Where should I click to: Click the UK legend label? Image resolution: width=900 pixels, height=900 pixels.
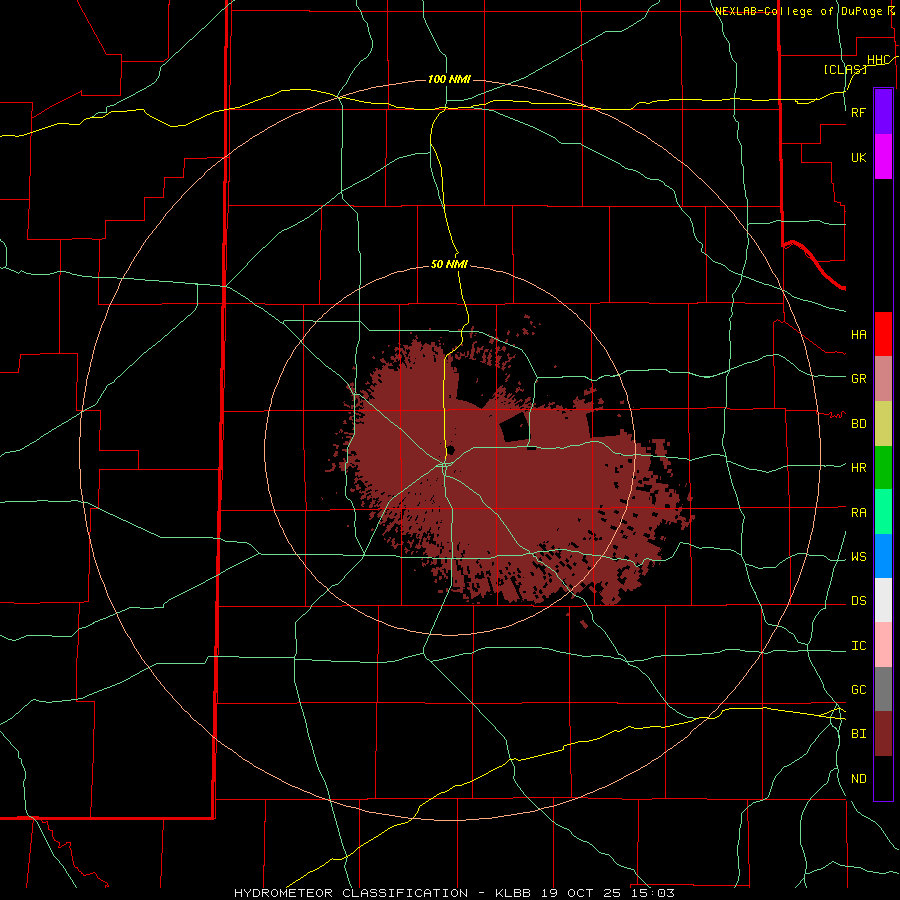(858, 157)
